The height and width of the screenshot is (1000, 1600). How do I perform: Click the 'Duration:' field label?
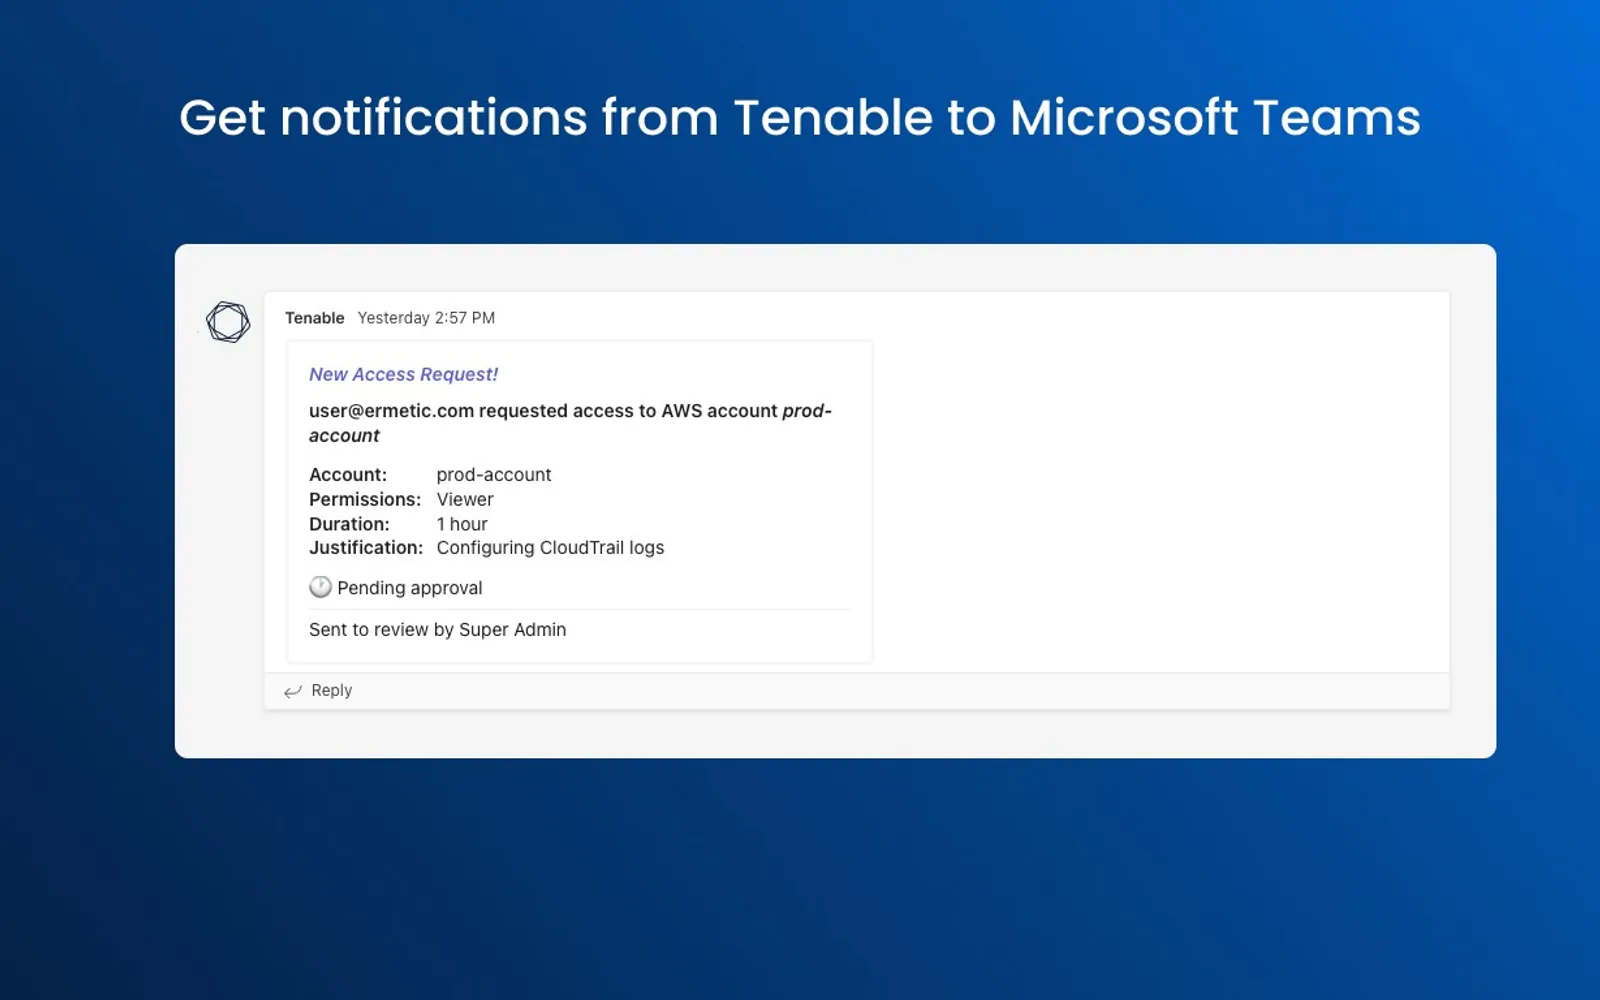(x=349, y=524)
